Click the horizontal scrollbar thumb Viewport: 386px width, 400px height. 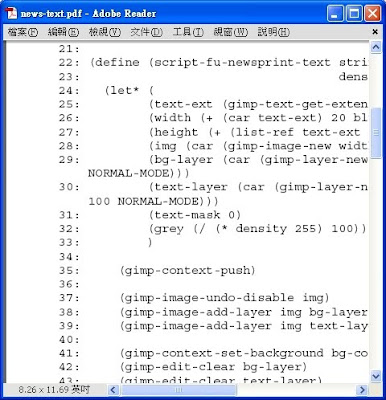(178, 389)
